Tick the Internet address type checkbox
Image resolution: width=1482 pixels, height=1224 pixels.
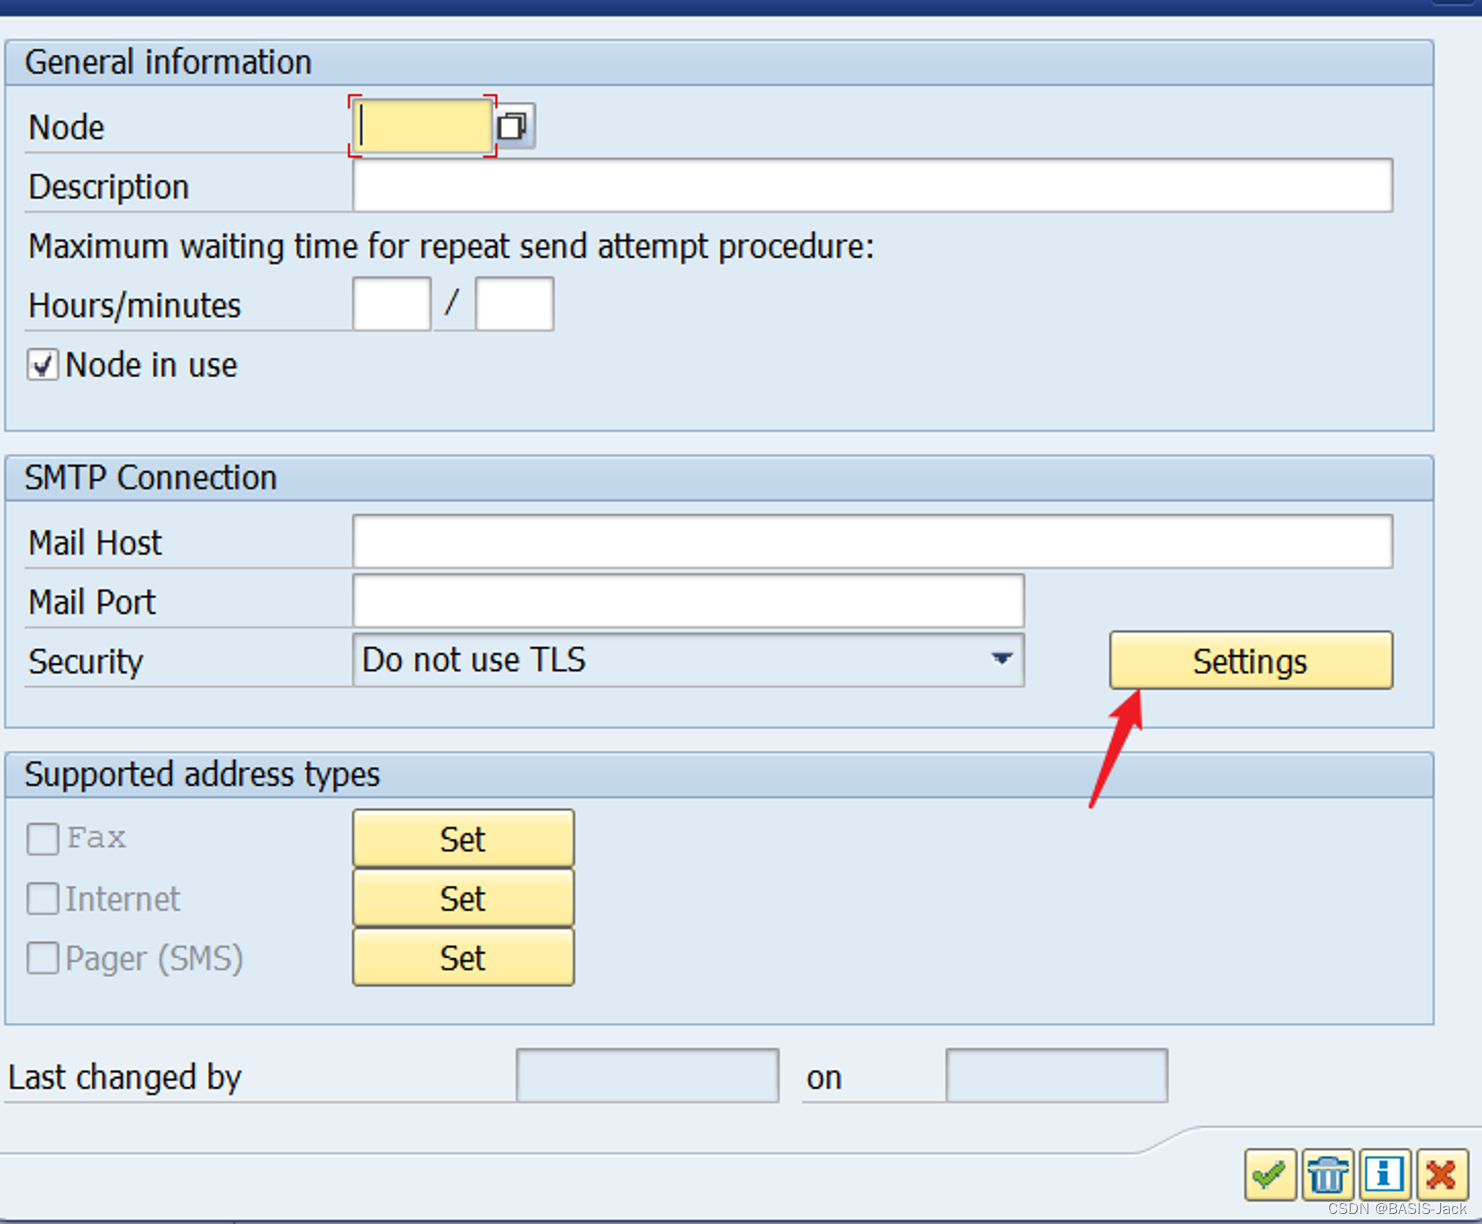pos(42,899)
